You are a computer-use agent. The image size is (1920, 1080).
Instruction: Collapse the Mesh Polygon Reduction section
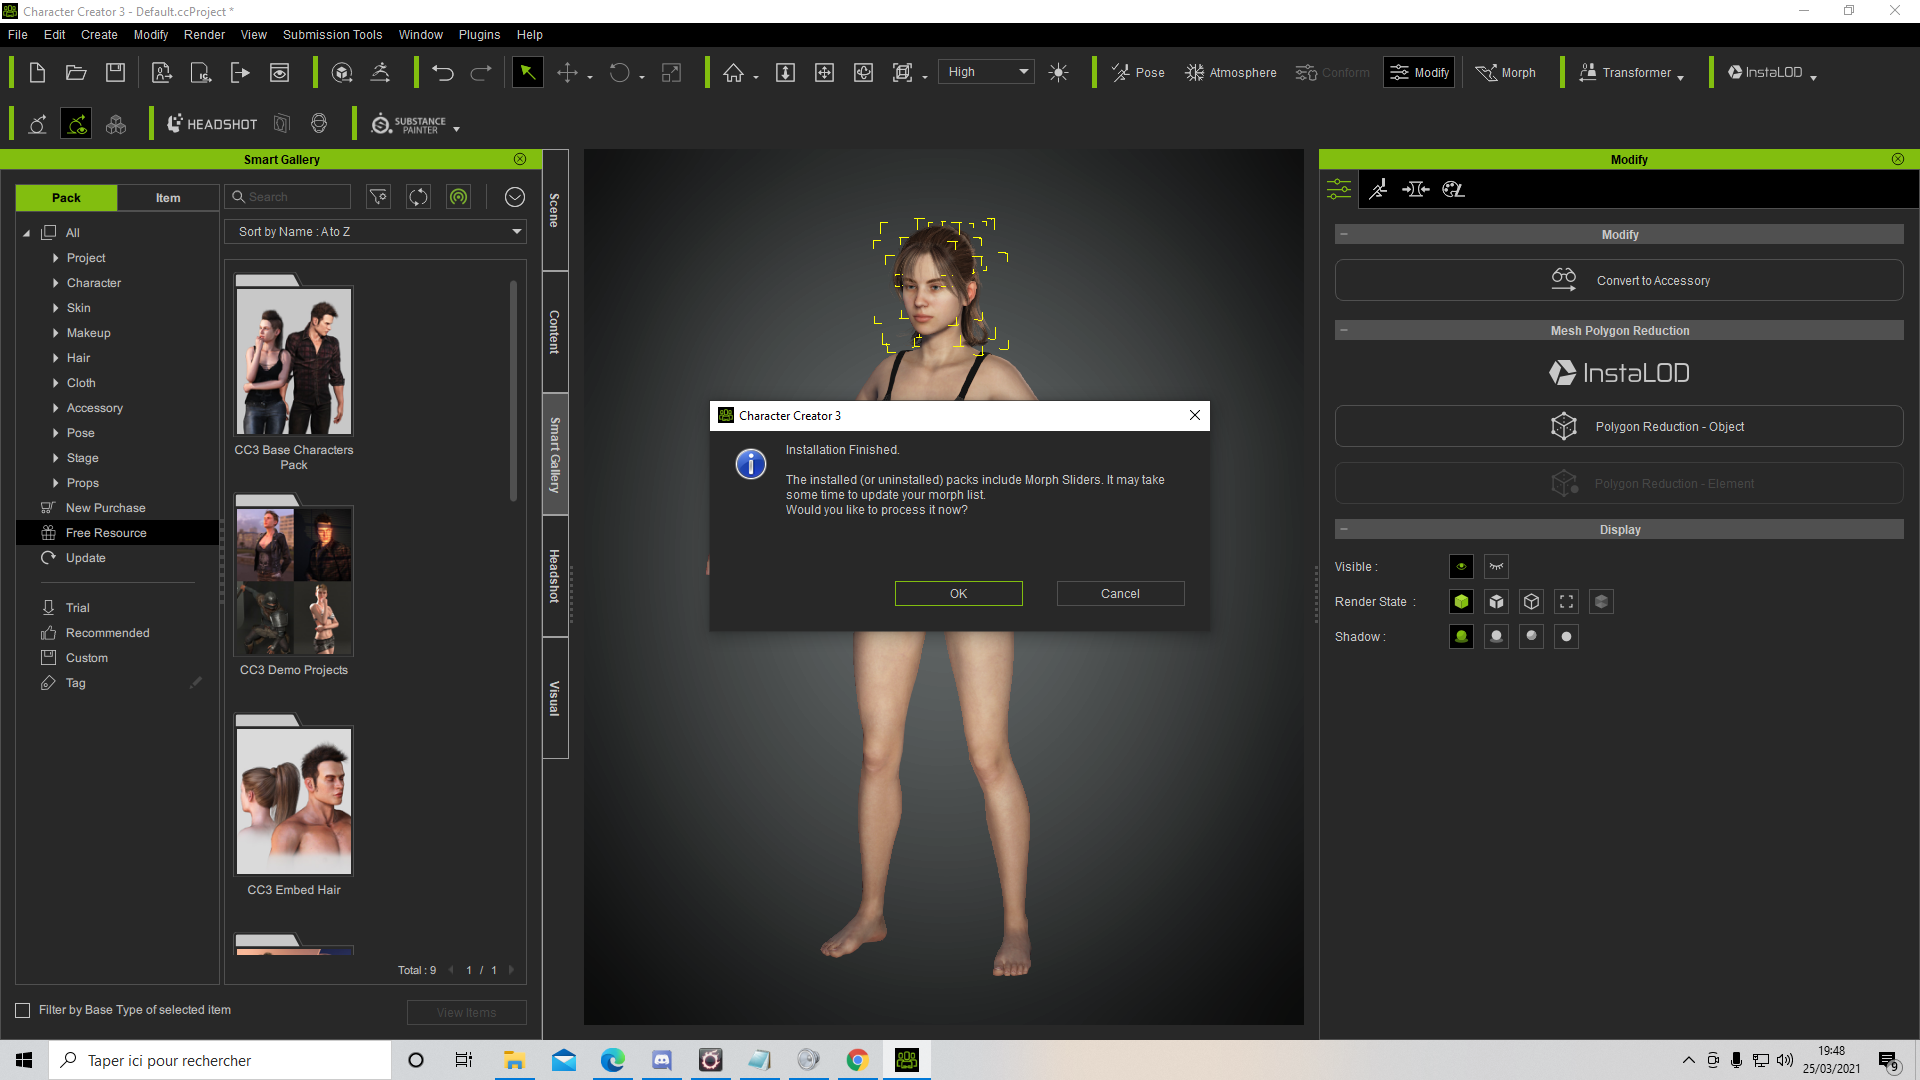click(1344, 330)
